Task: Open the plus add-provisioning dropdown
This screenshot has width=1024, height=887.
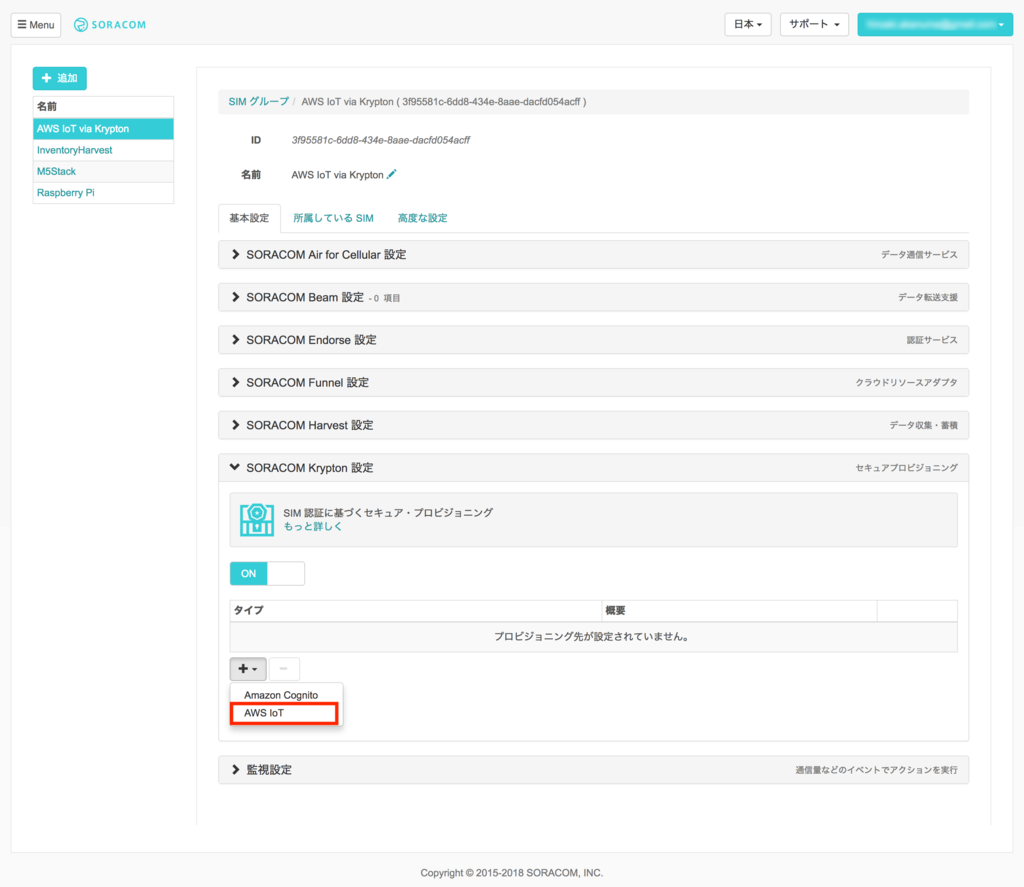Action: [248, 669]
